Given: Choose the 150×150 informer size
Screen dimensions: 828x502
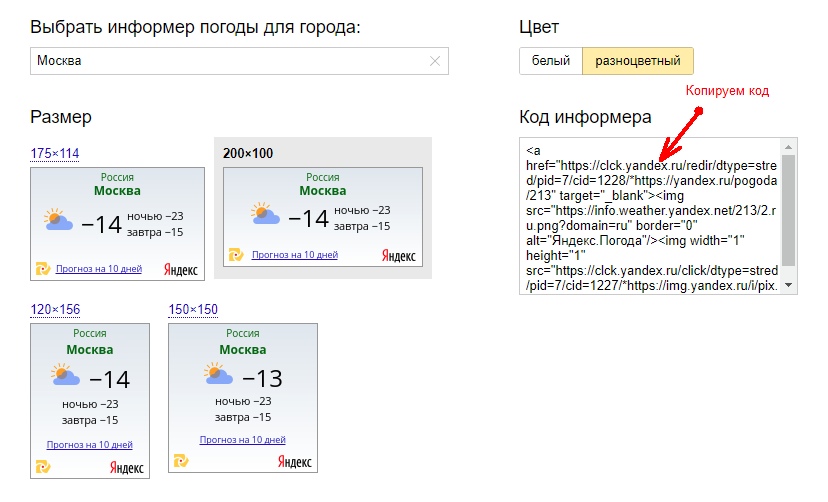Looking at the screenshot, I should pos(193,309).
